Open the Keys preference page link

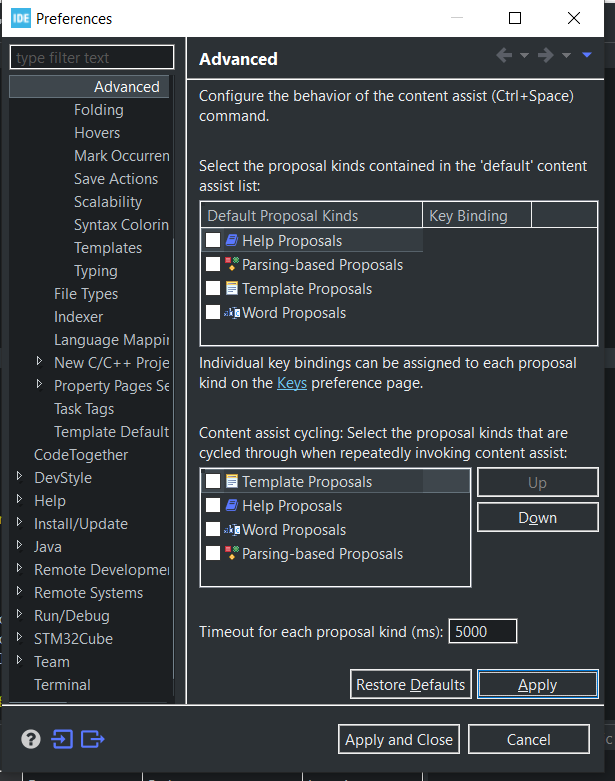[x=292, y=383]
